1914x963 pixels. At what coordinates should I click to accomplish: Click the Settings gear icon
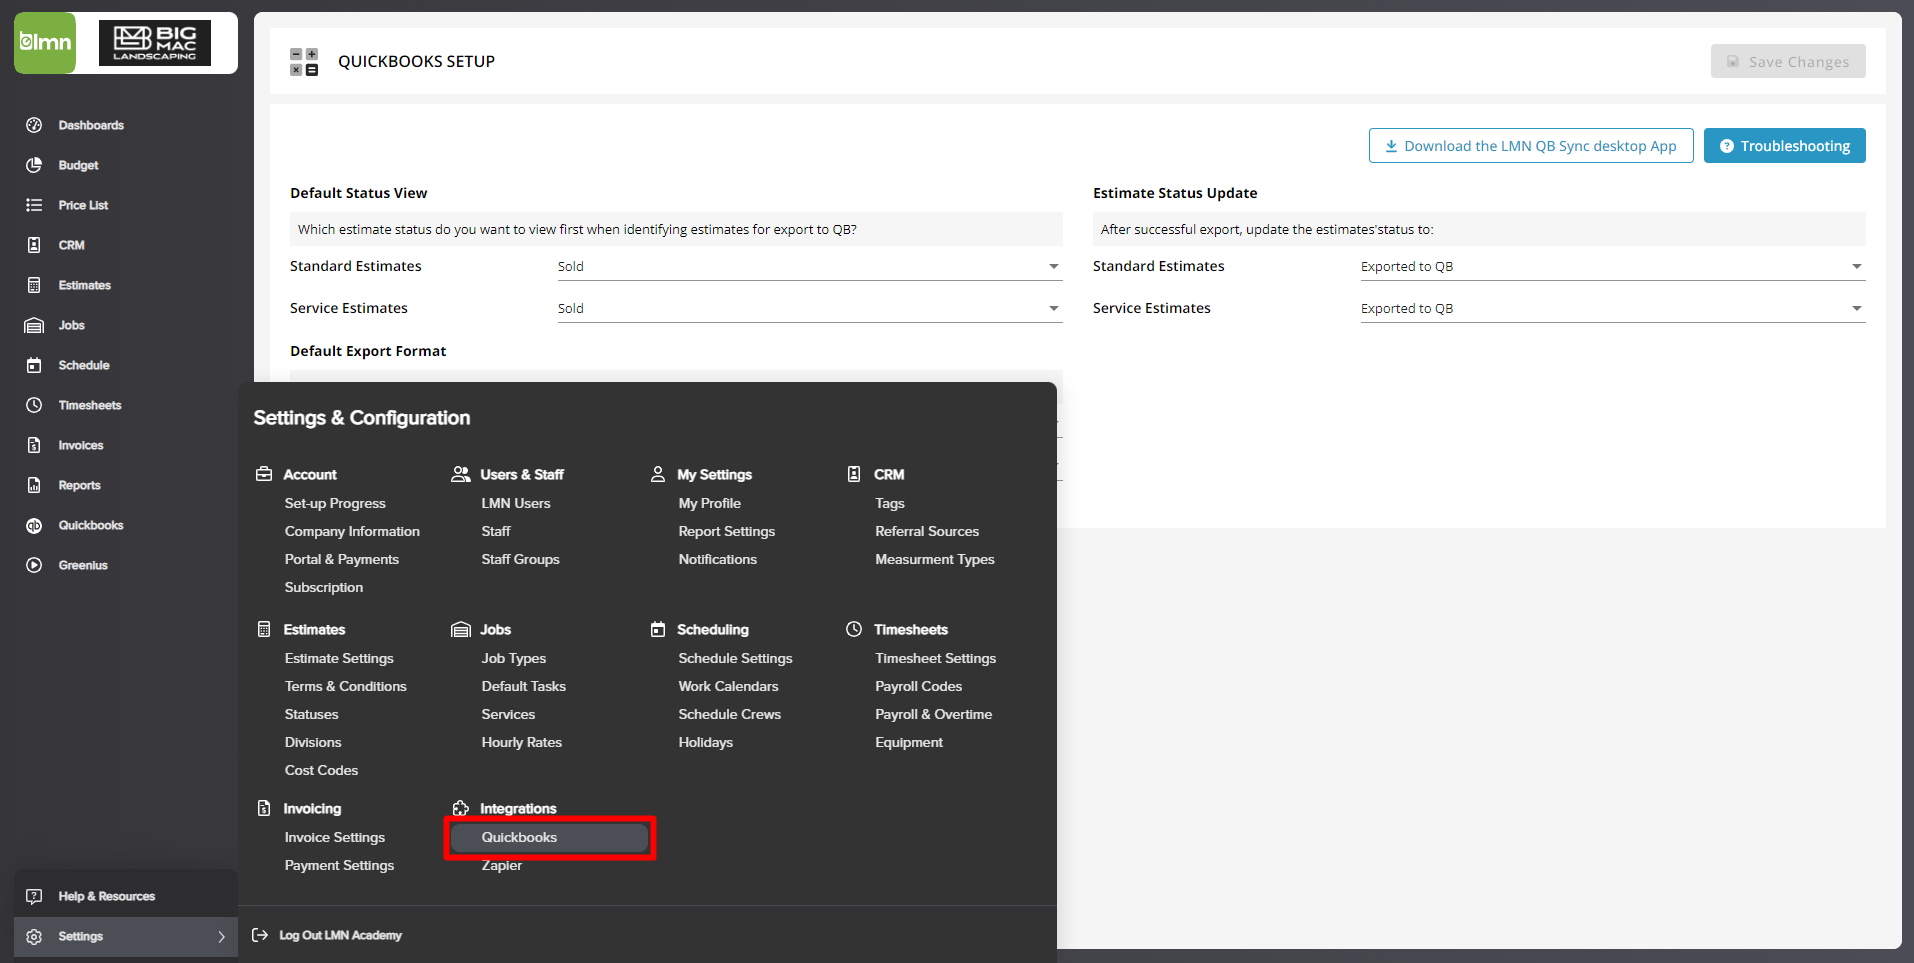click(34, 937)
